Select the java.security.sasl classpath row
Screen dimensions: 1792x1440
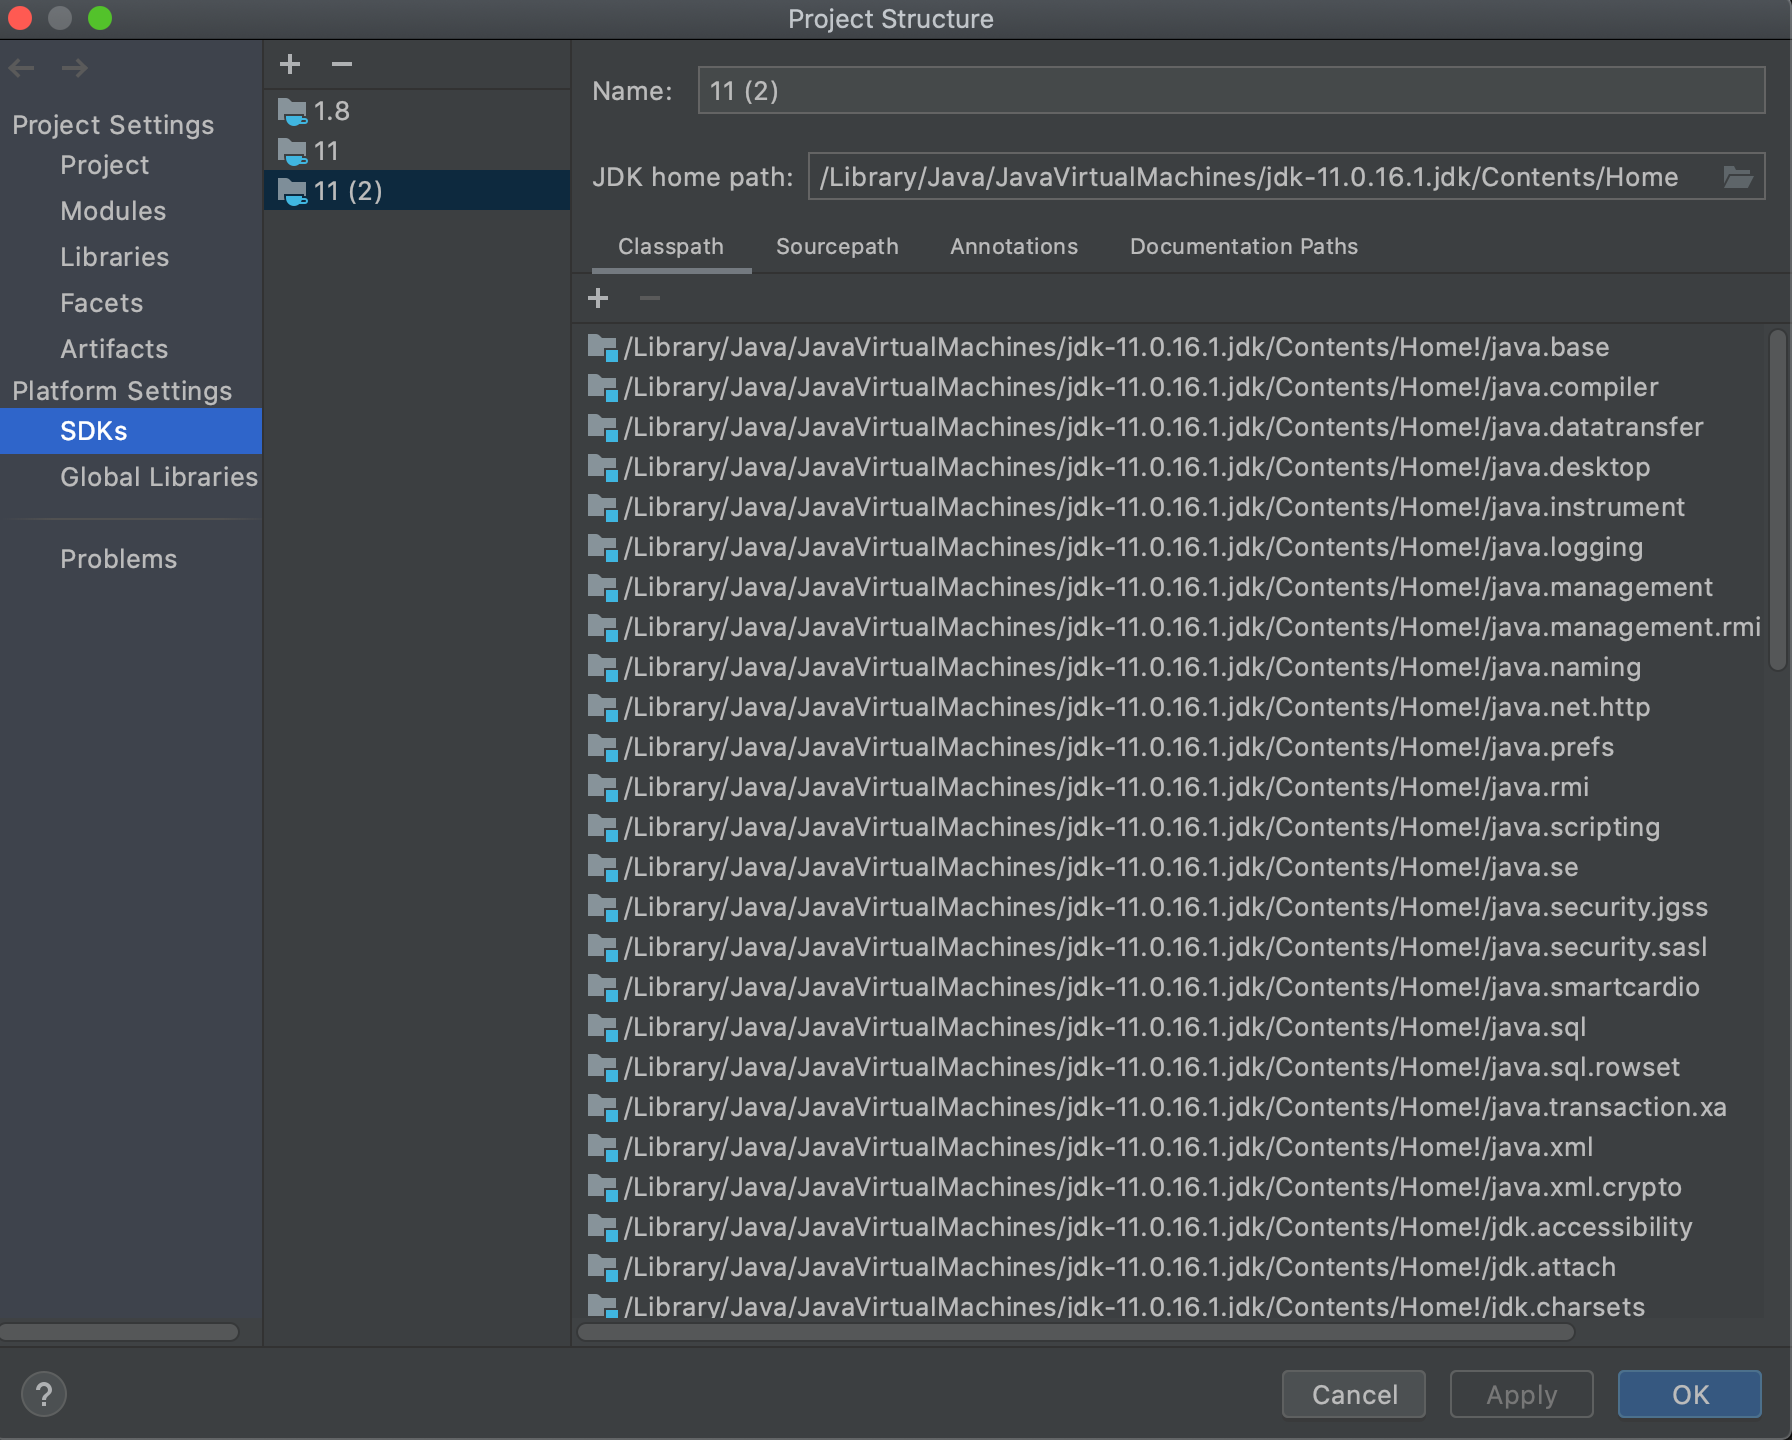pos(1171,948)
